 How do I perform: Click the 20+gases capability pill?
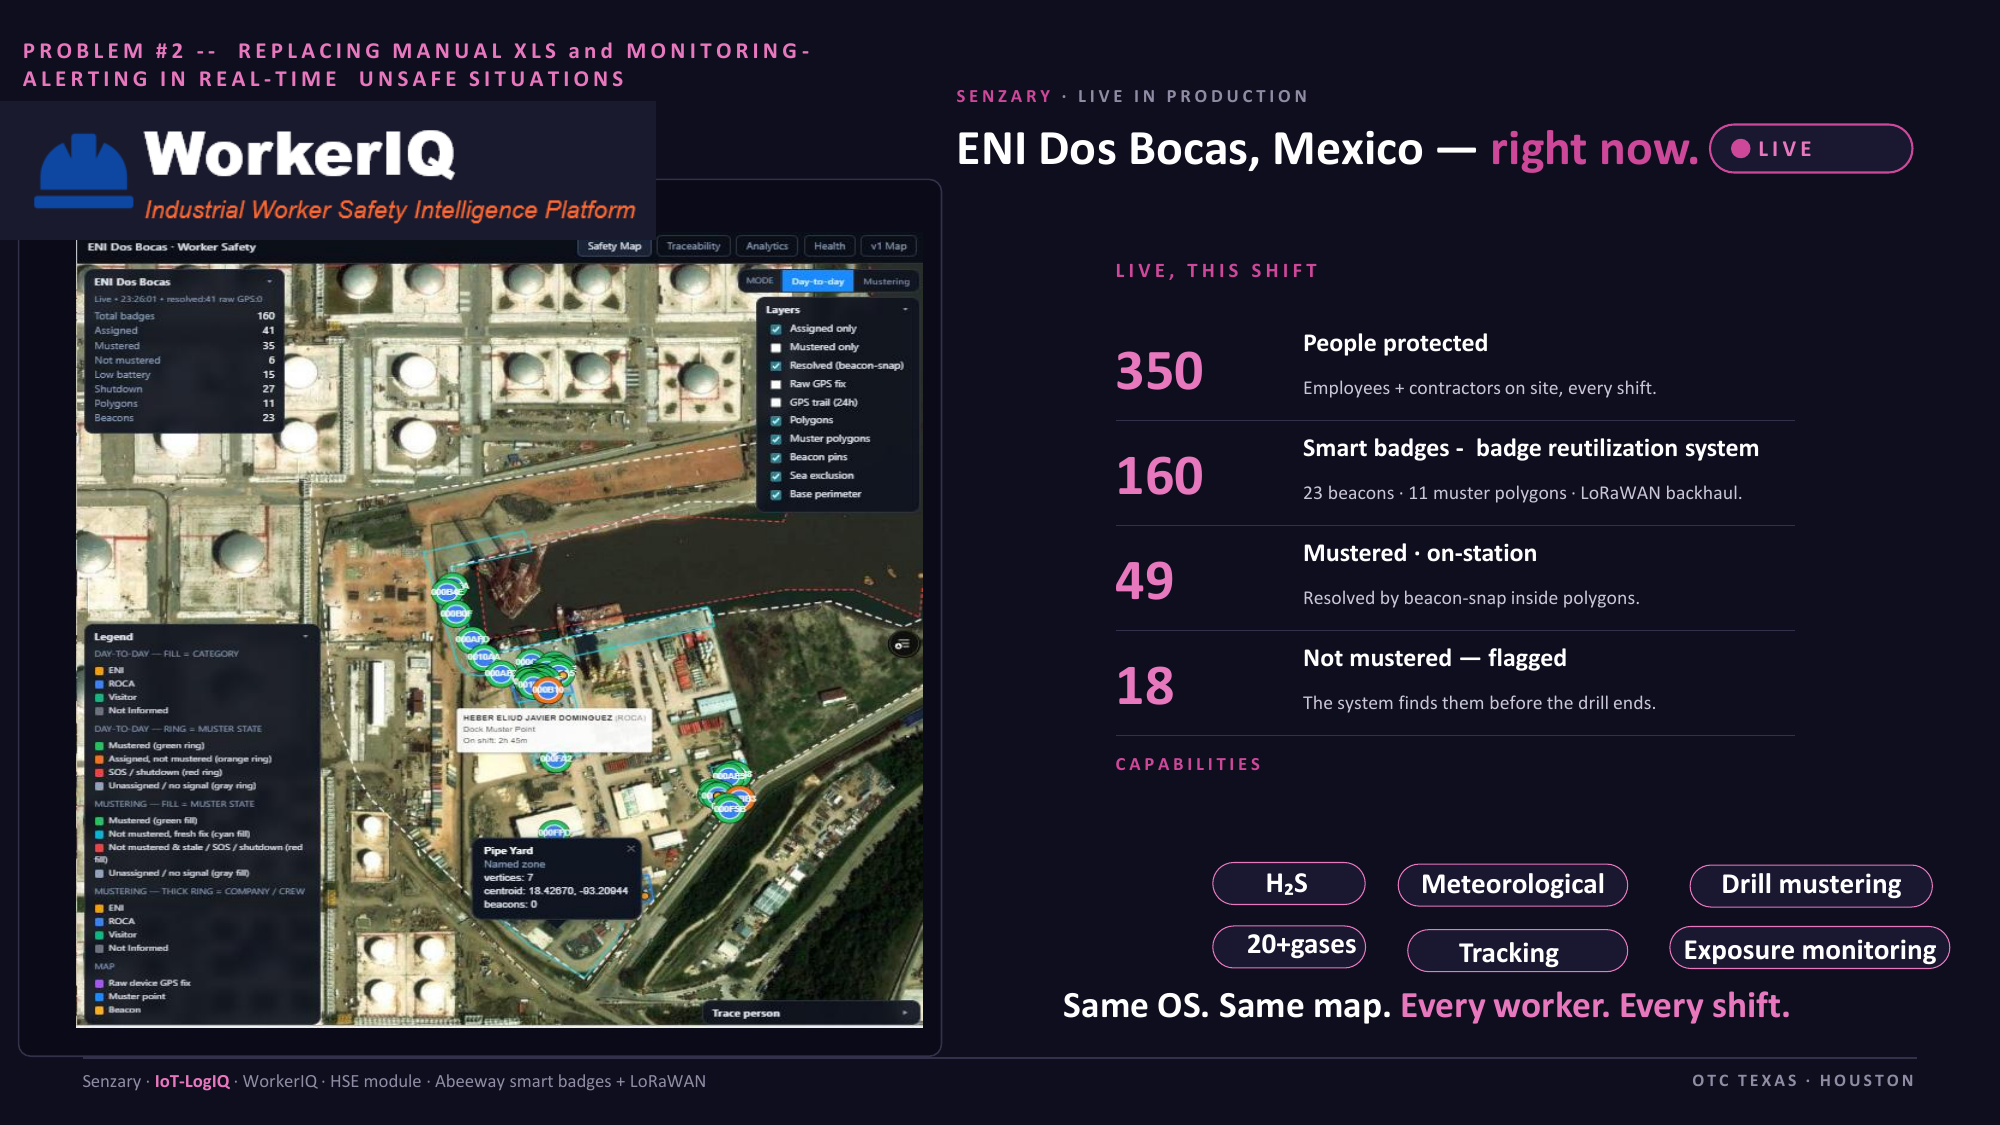click(1289, 946)
